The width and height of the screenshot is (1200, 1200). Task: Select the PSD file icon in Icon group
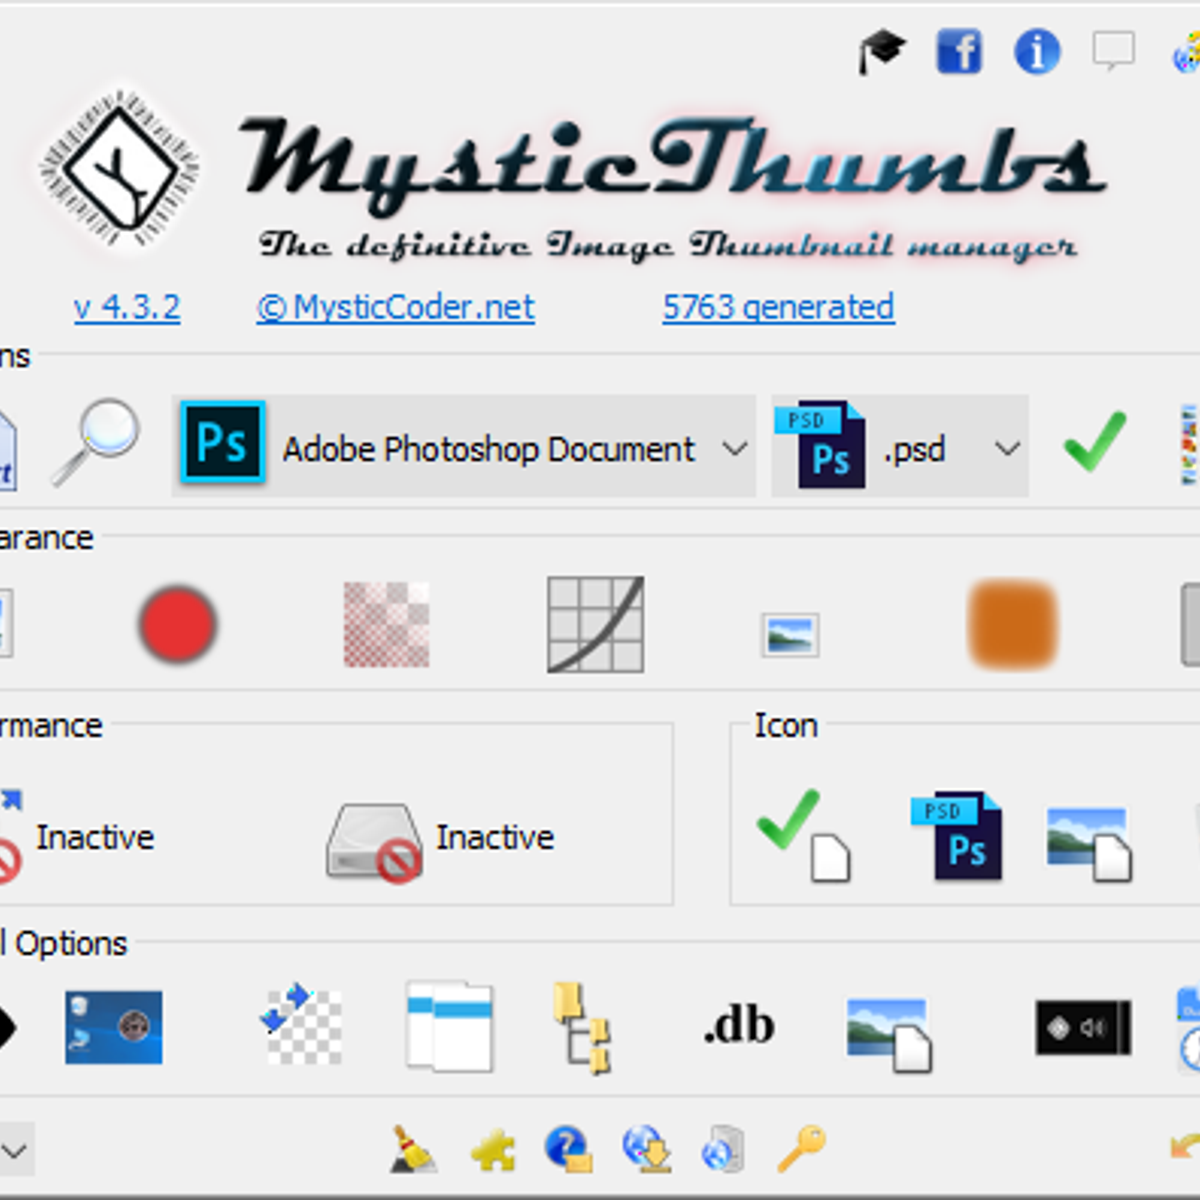click(x=957, y=836)
